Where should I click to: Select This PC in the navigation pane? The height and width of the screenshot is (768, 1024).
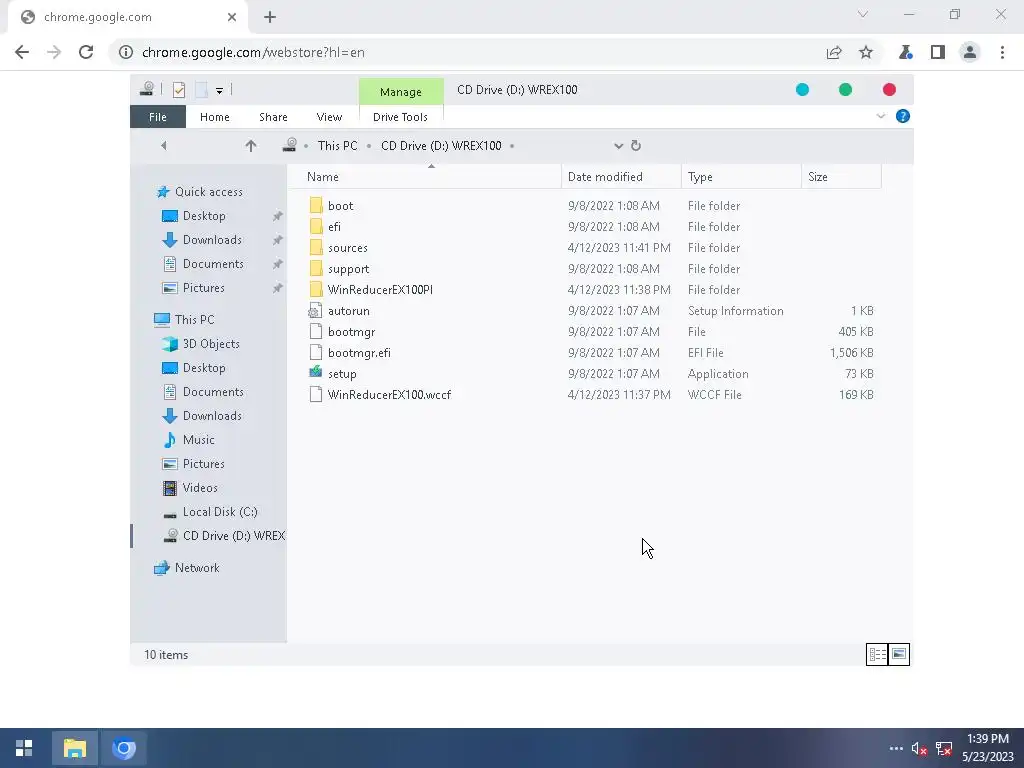[184, 319]
